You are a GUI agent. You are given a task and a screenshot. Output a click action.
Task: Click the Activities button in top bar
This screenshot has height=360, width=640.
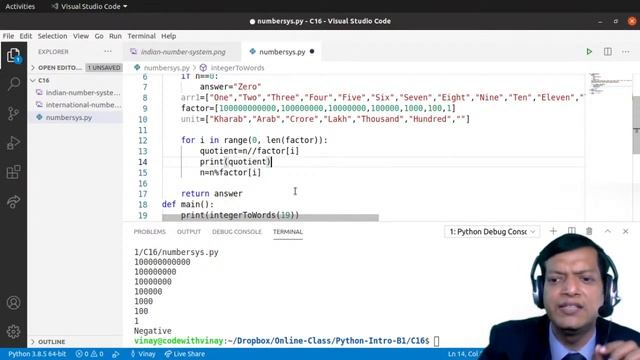pyautogui.click(x=20, y=7)
